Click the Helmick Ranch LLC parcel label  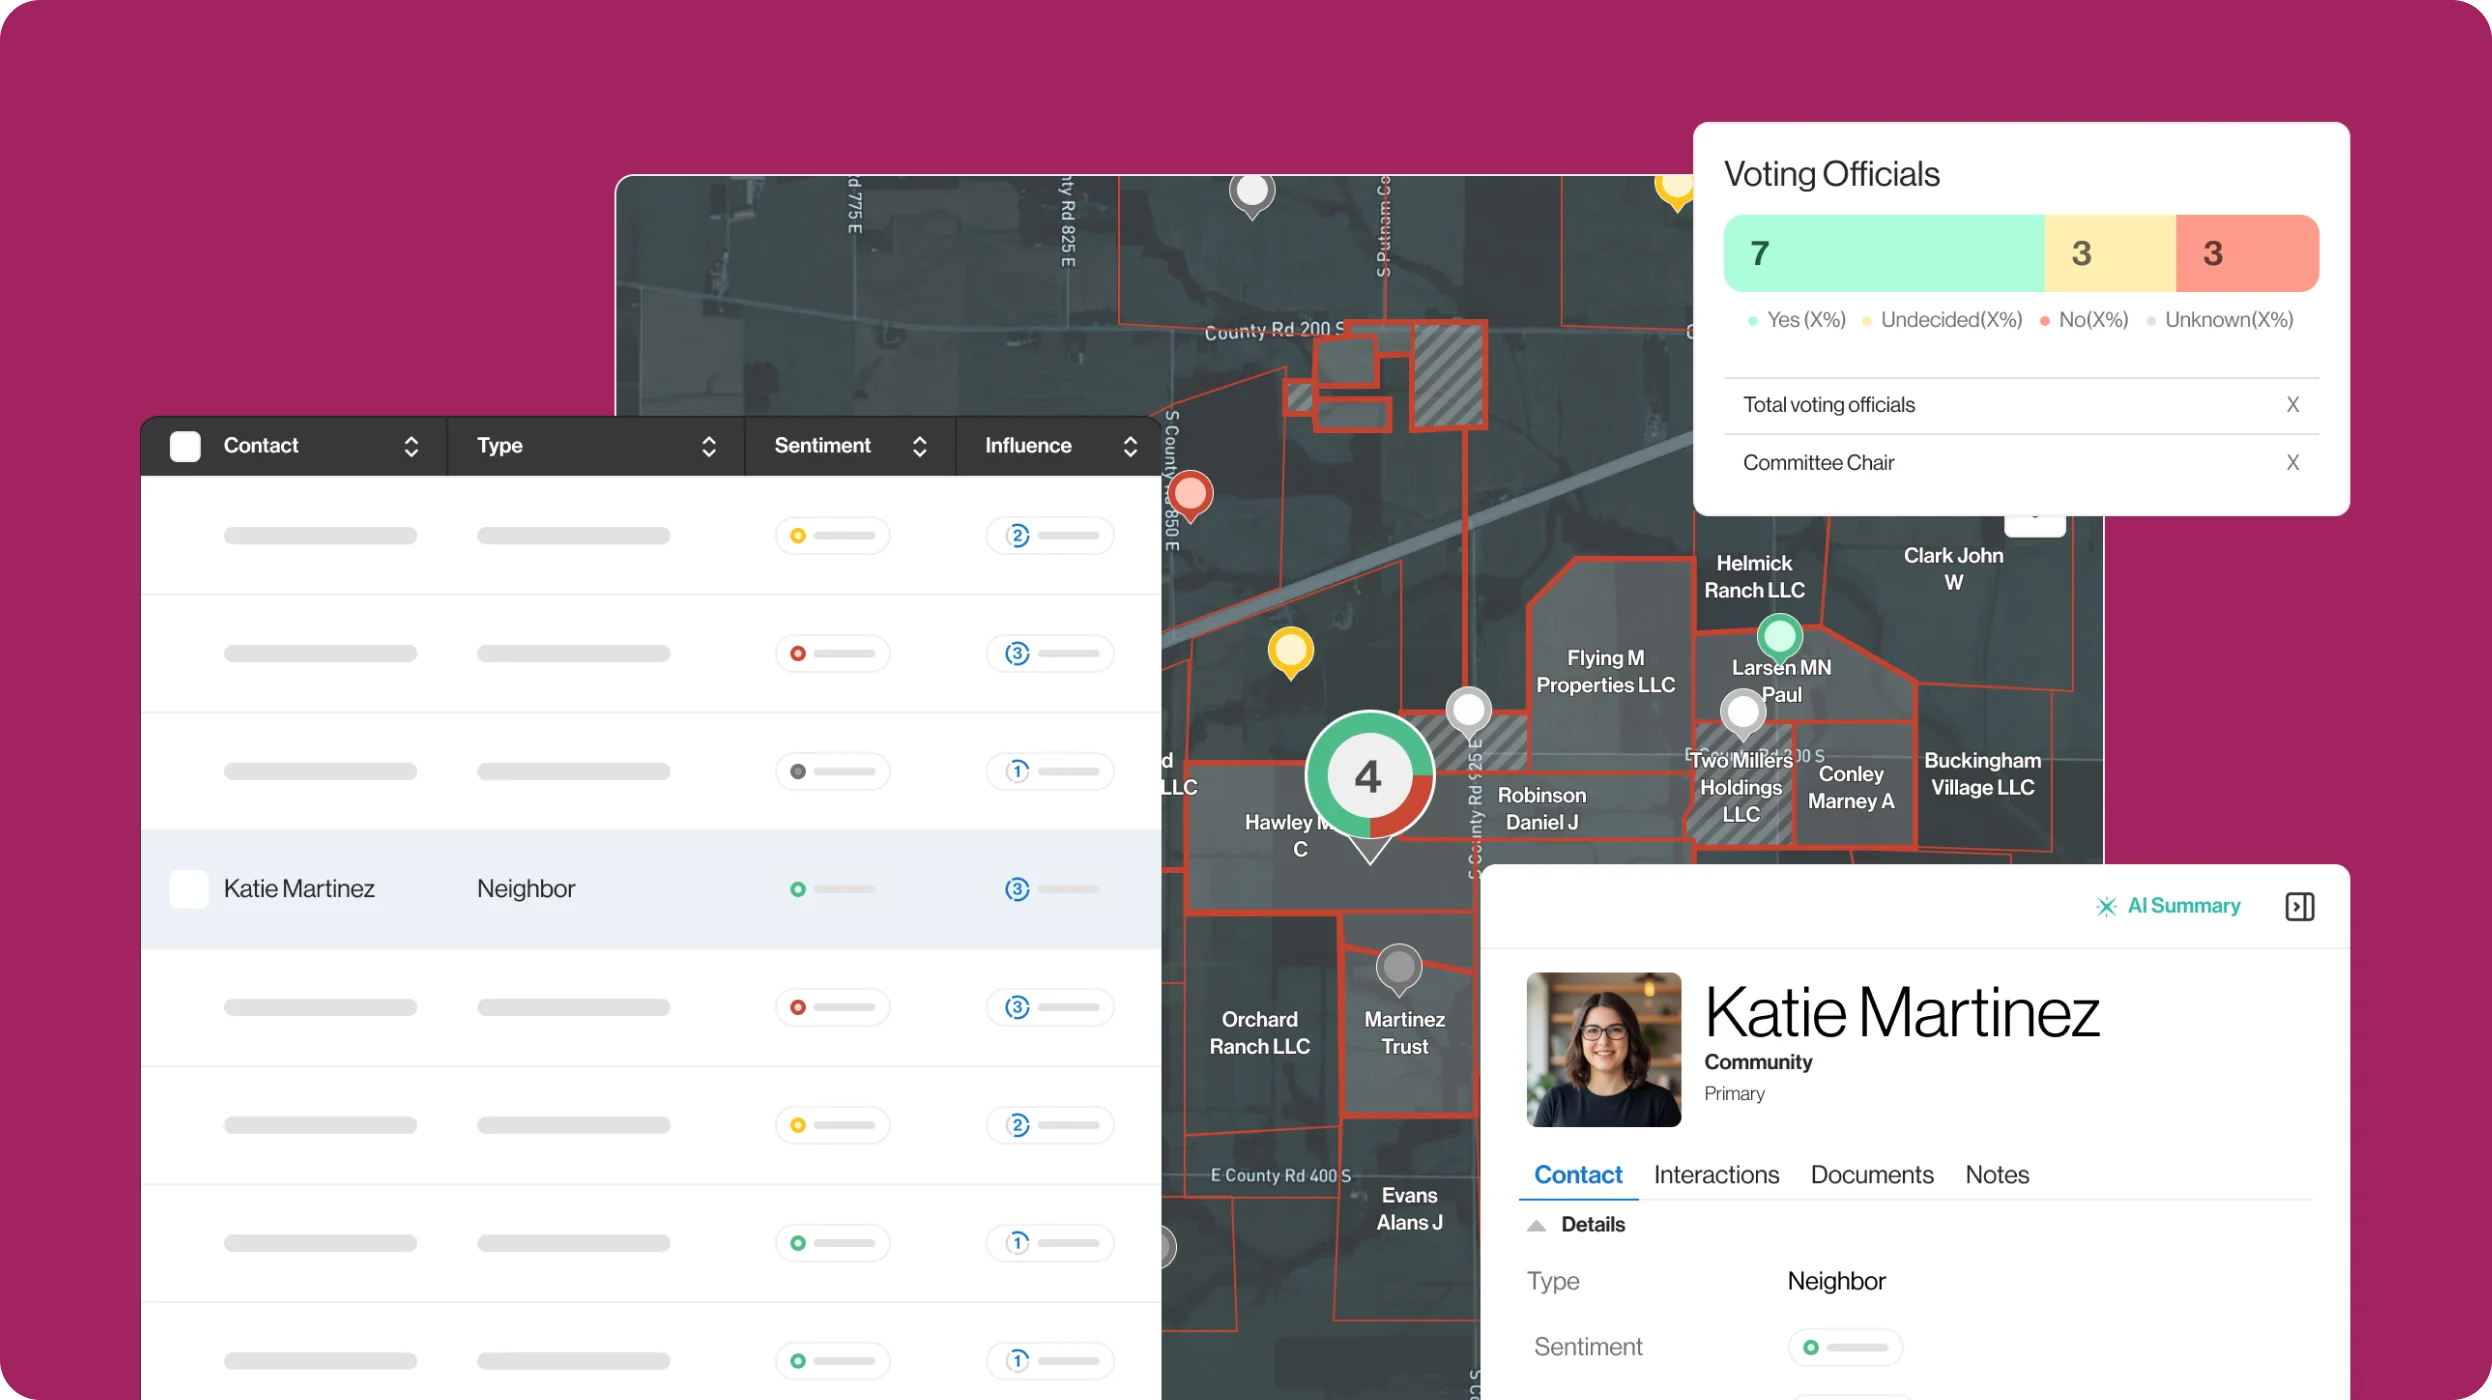1754,577
